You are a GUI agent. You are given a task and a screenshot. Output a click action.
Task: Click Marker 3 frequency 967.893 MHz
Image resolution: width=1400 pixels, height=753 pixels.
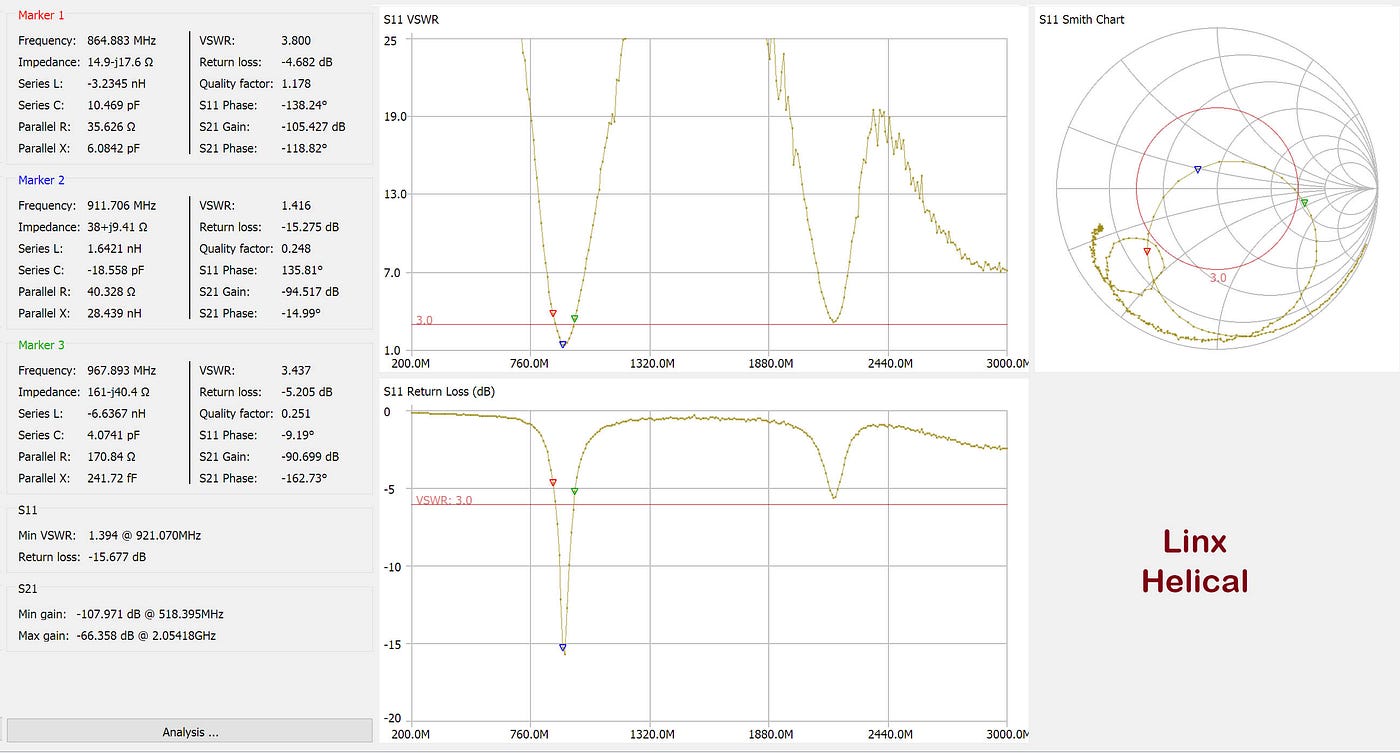122,371
